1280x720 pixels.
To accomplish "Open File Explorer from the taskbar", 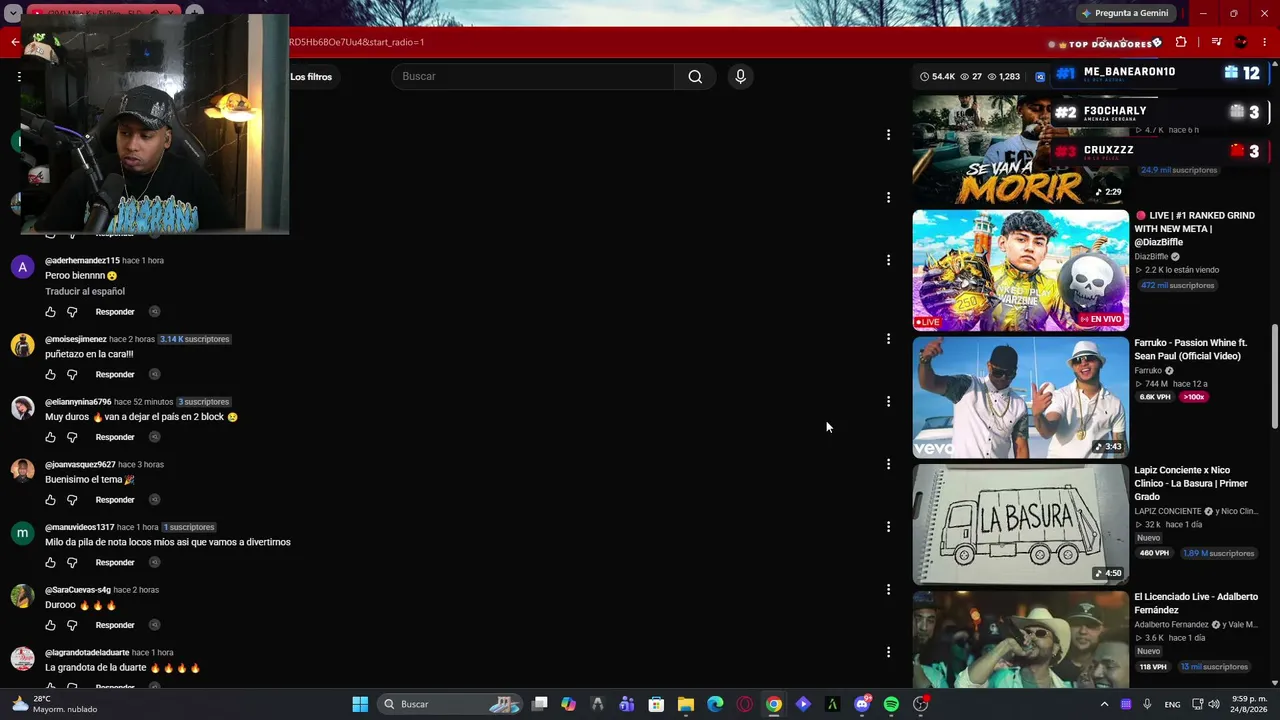I will tap(686, 704).
